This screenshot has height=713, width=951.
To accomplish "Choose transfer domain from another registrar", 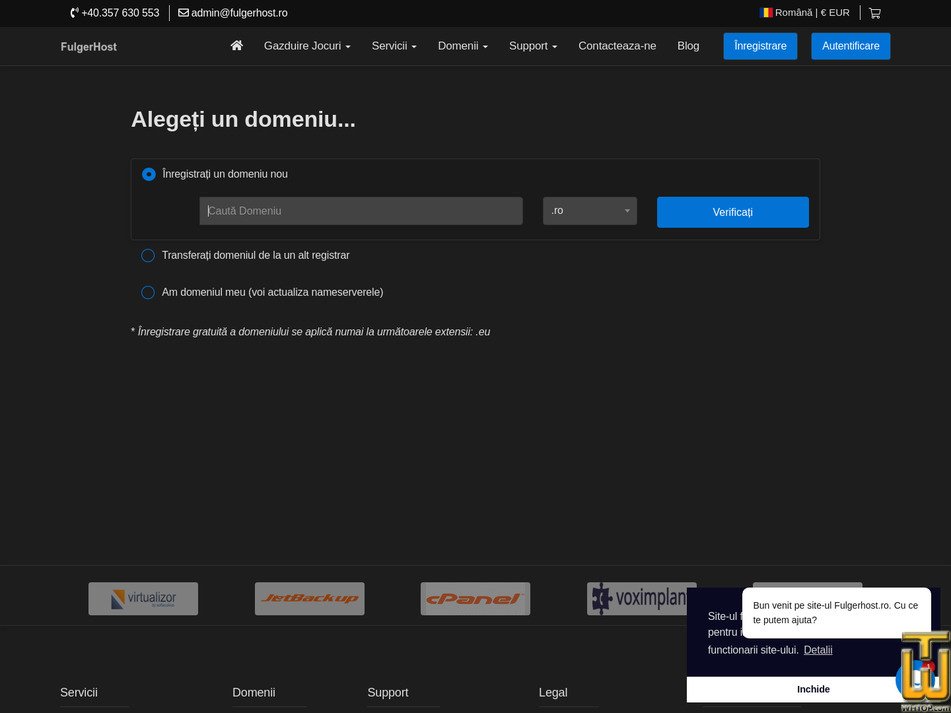I will tap(147, 255).
